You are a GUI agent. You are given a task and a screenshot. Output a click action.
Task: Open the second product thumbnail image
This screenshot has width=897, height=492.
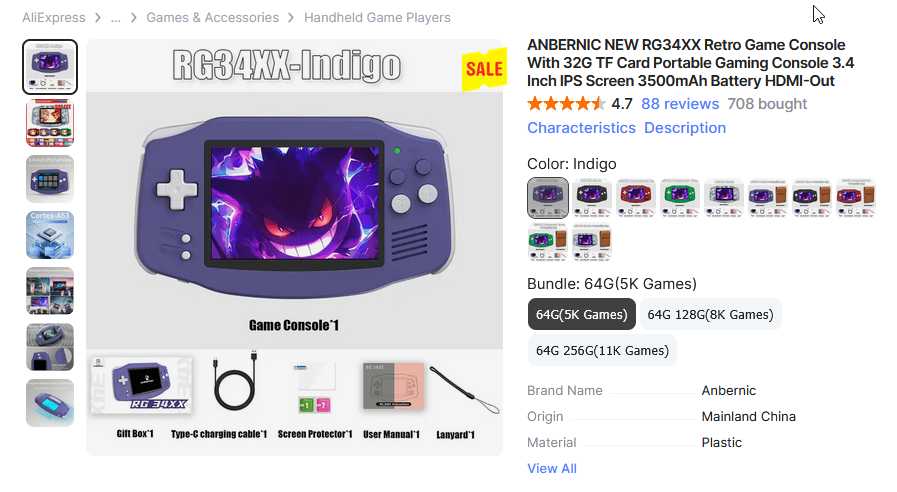[50, 122]
